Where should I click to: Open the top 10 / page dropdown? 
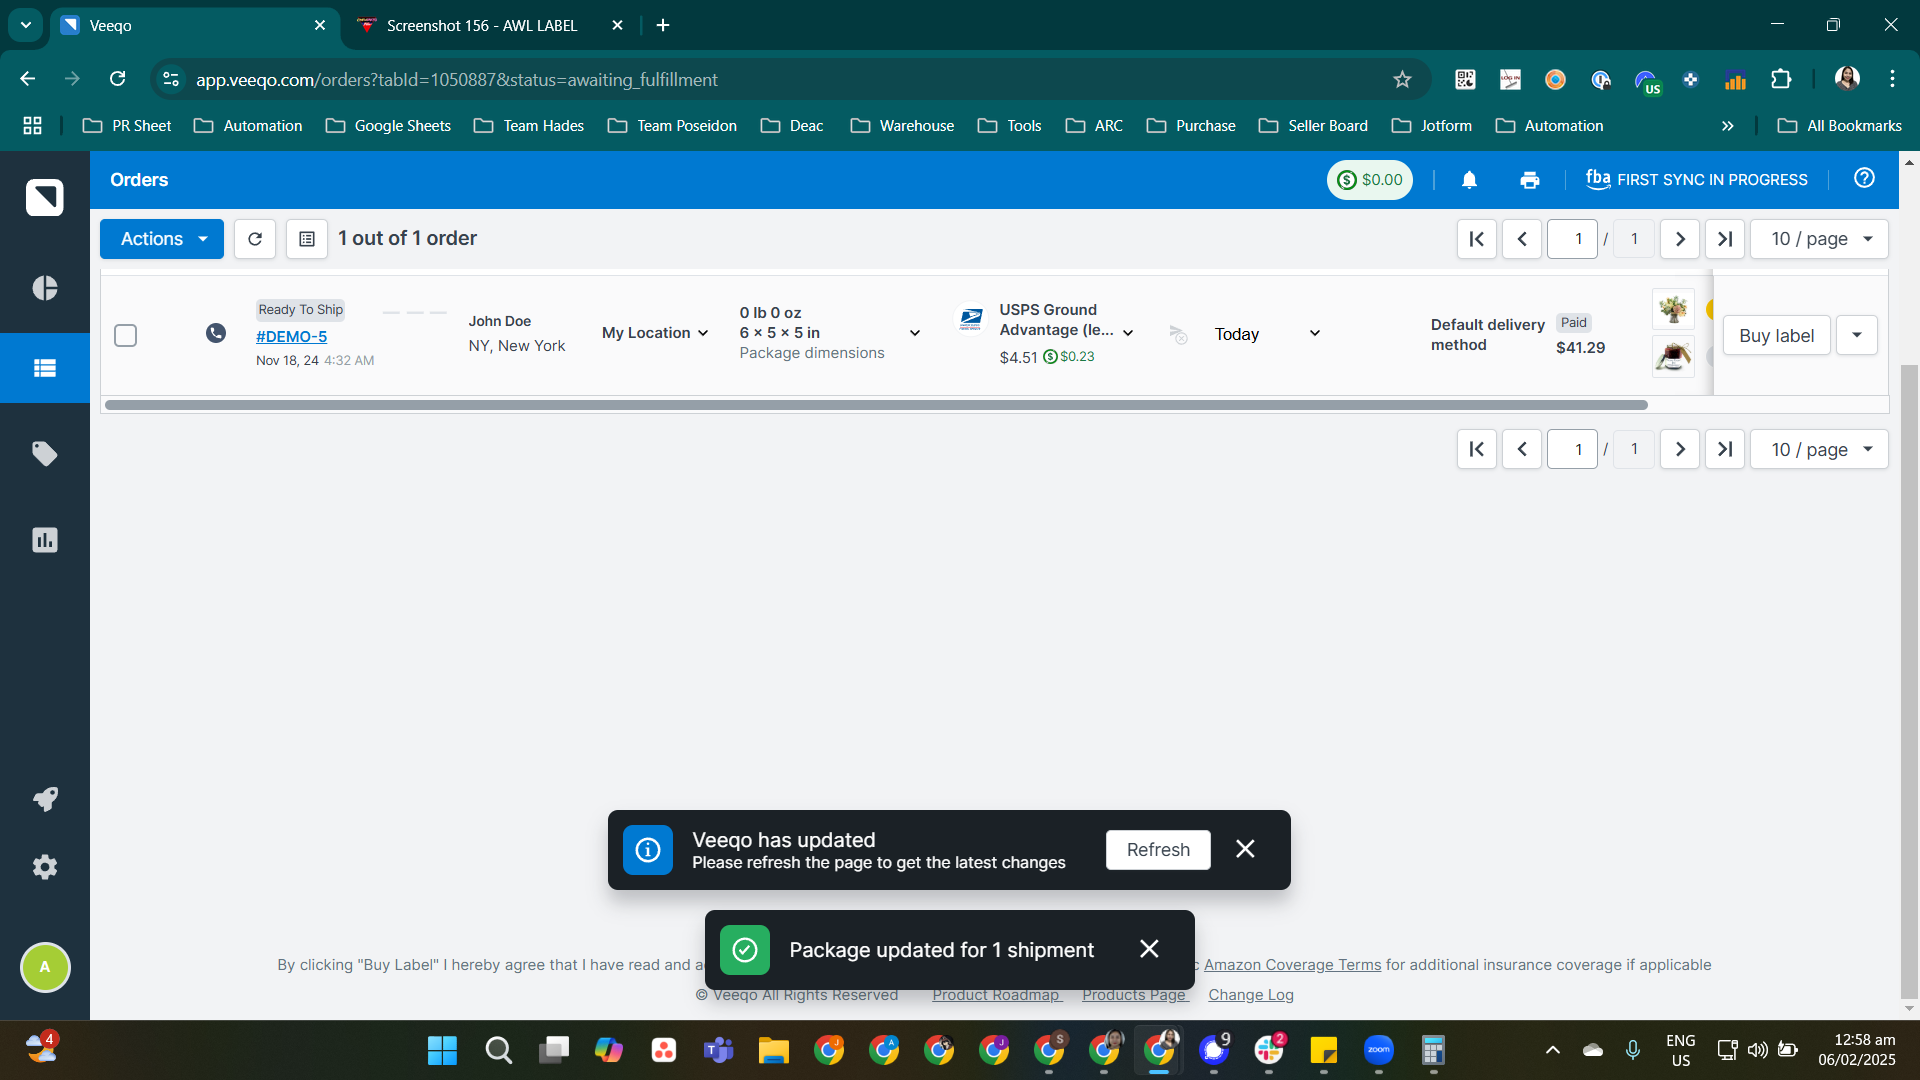pos(1819,239)
